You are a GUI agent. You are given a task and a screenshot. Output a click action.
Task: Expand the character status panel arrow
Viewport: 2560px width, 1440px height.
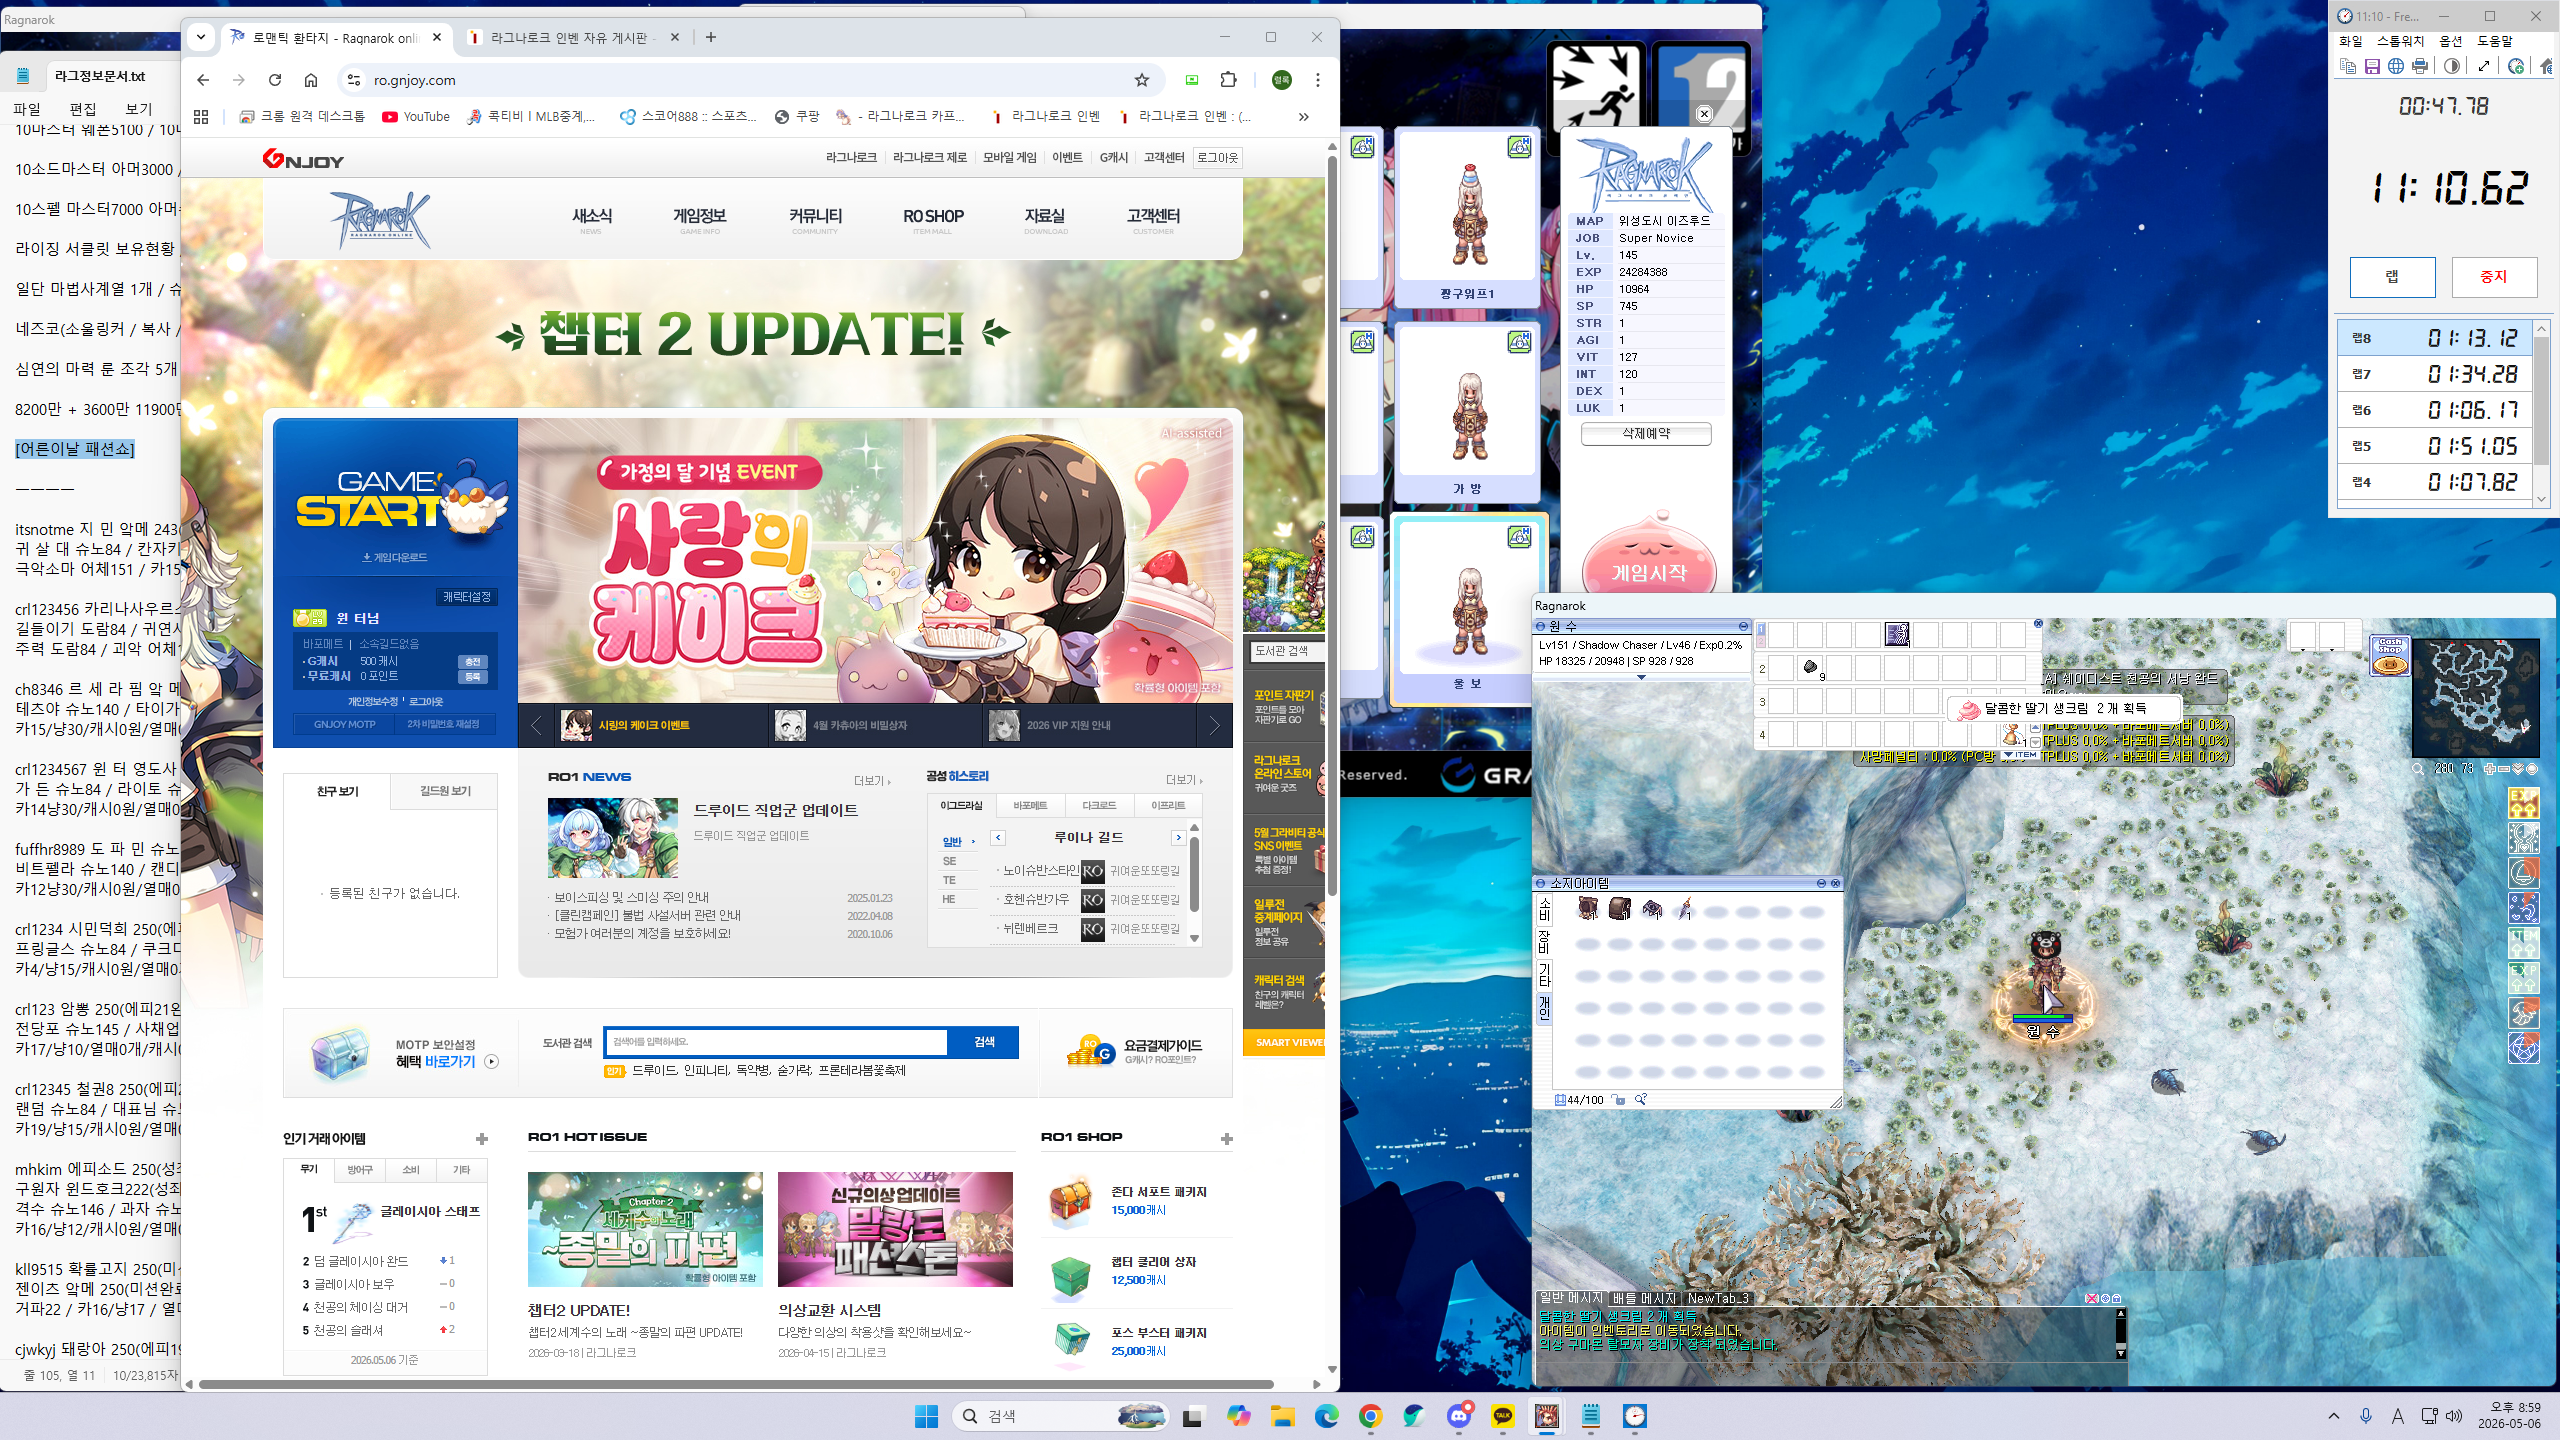click(x=1641, y=678)
